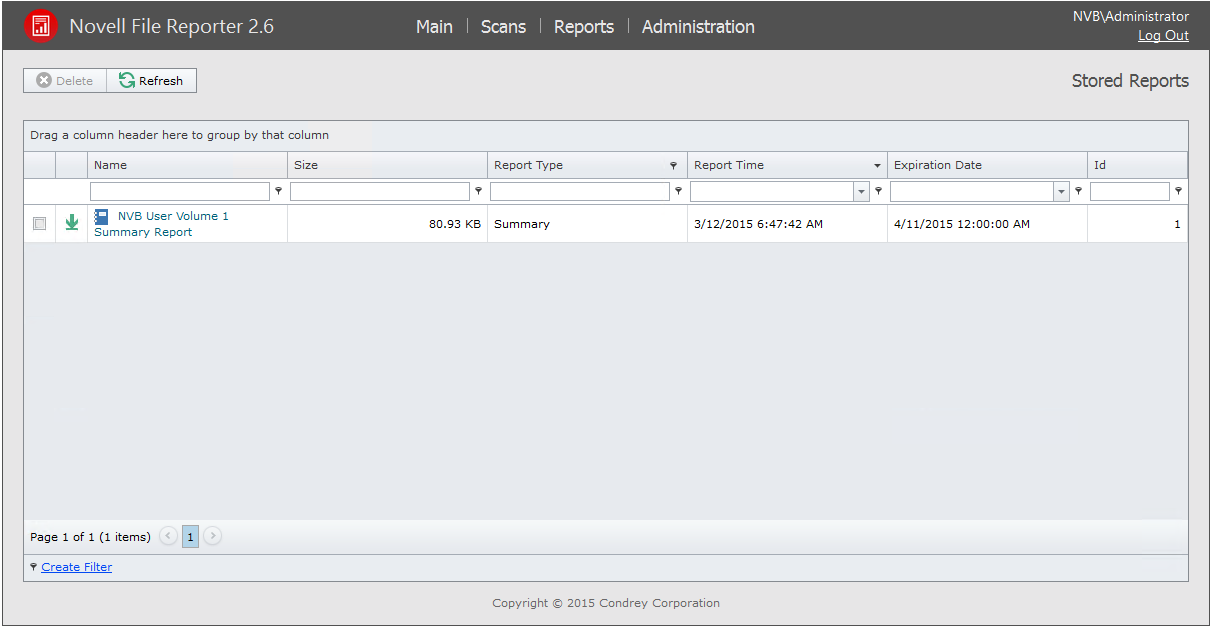Open the Expiration Date column filter funnel
This screenshot has width=1212, height=628.
[x=1077, y=190]
